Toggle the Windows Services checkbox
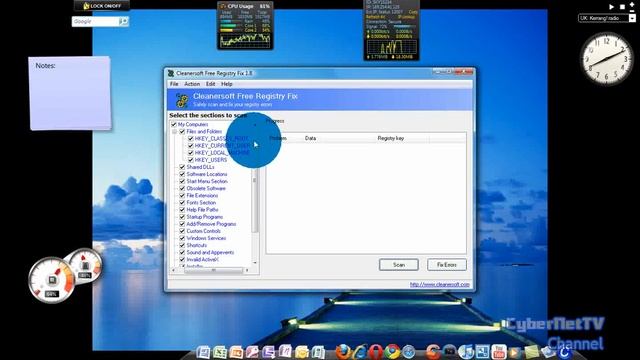The height and width of the screenshot is (360, 640). 182,238
